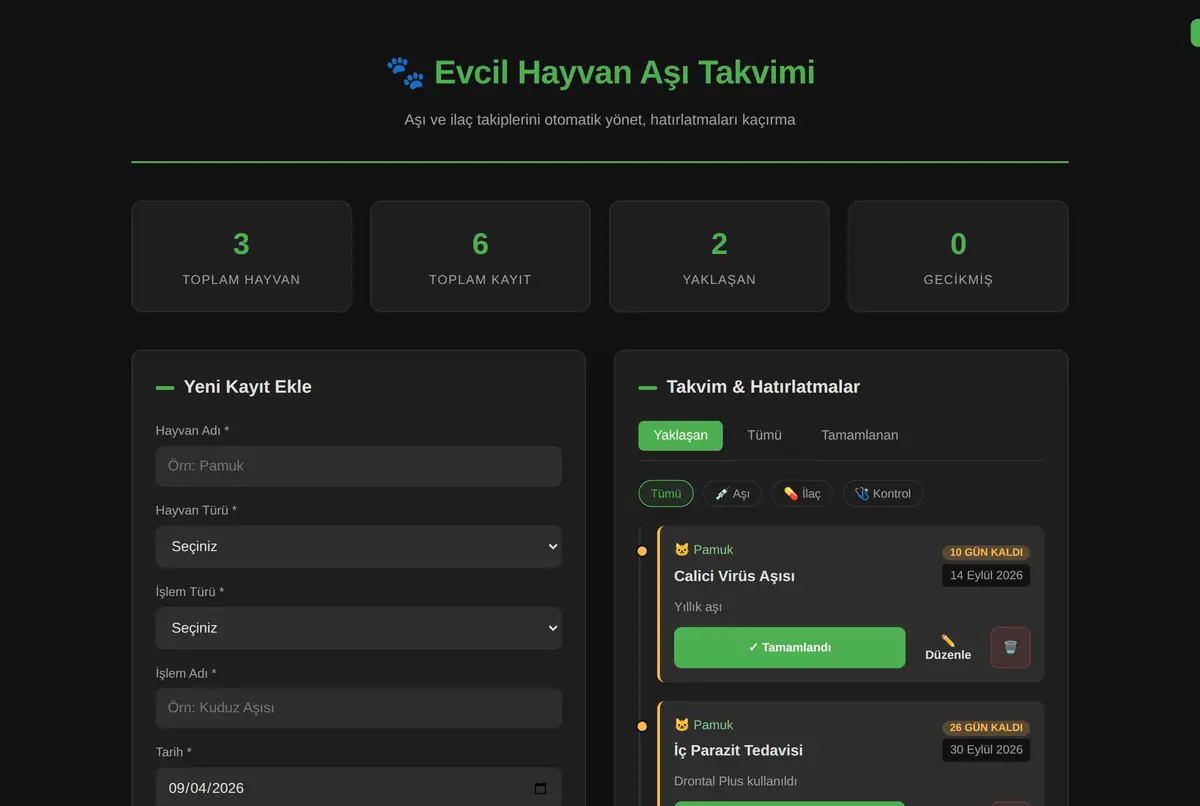Click the Tarih date field
Image resolution: width=1200 pixels, height=806 pixels.
[358, 788]
